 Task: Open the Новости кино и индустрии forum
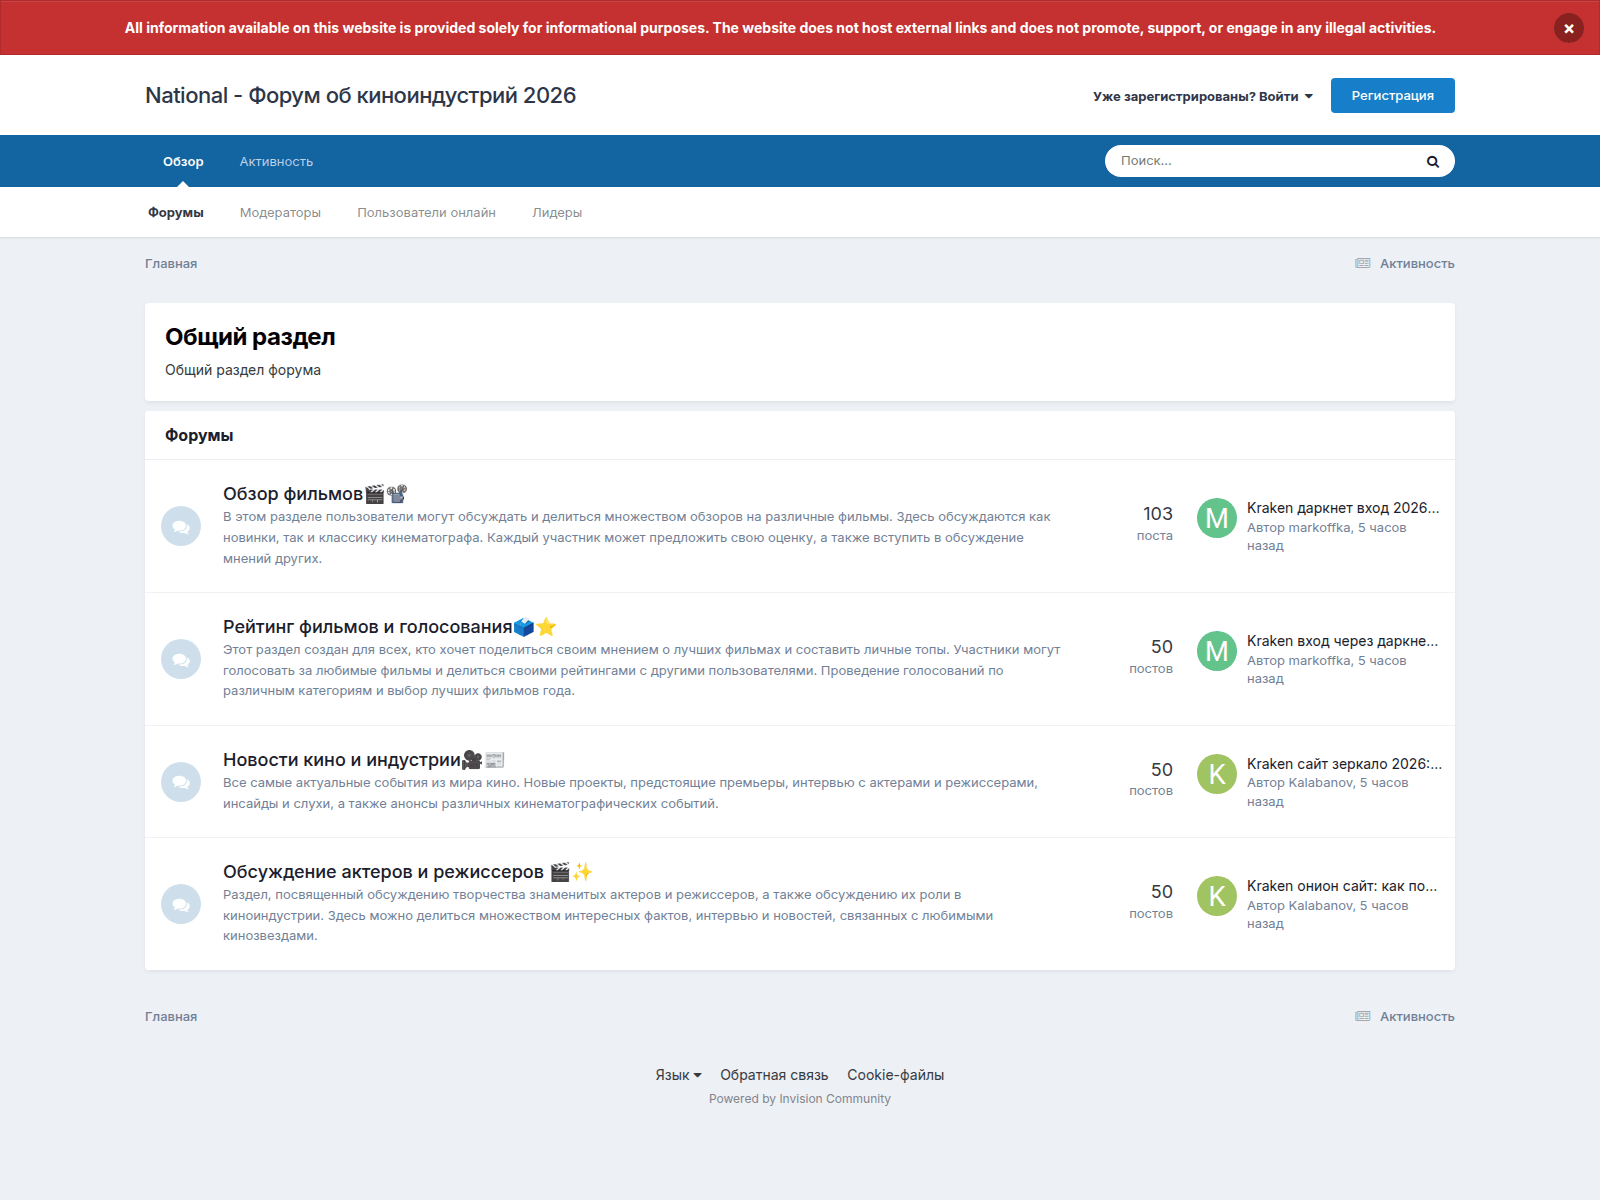[x=342, y=760]
